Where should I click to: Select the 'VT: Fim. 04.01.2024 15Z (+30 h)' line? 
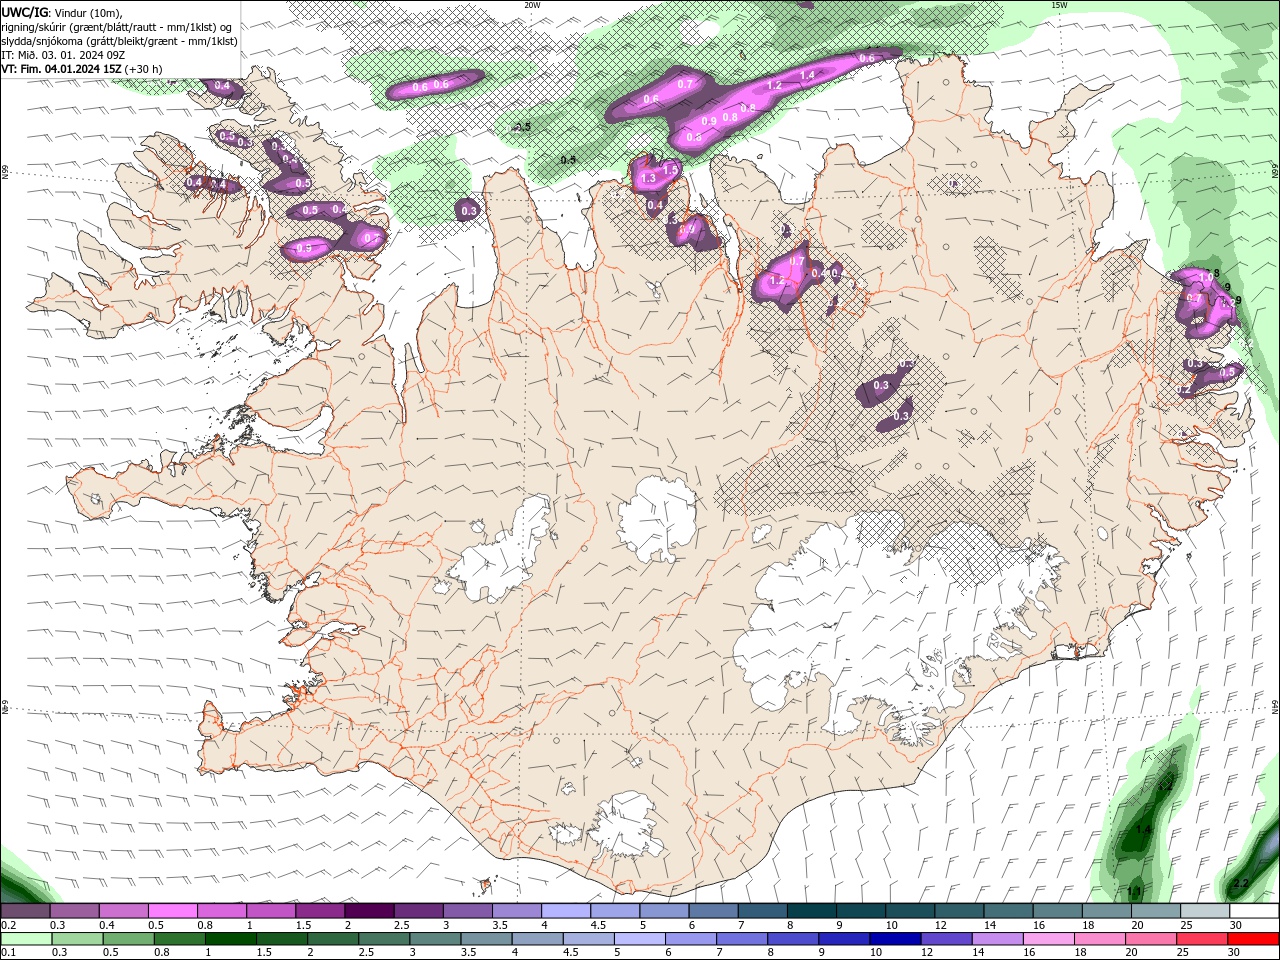[82, 69]
